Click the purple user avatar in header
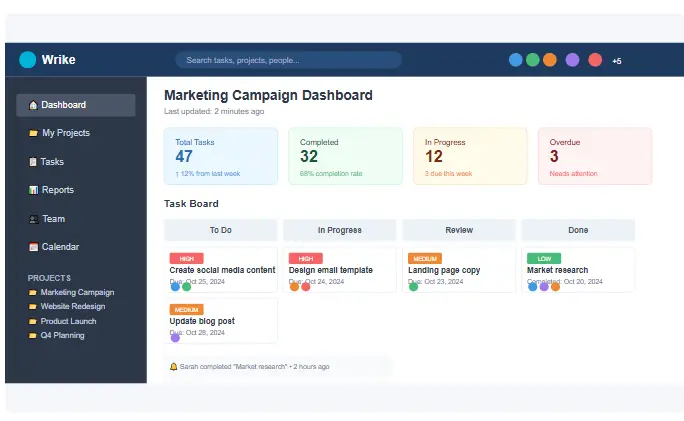The height and width of the screenshot is (421, 684). point(572,60)
